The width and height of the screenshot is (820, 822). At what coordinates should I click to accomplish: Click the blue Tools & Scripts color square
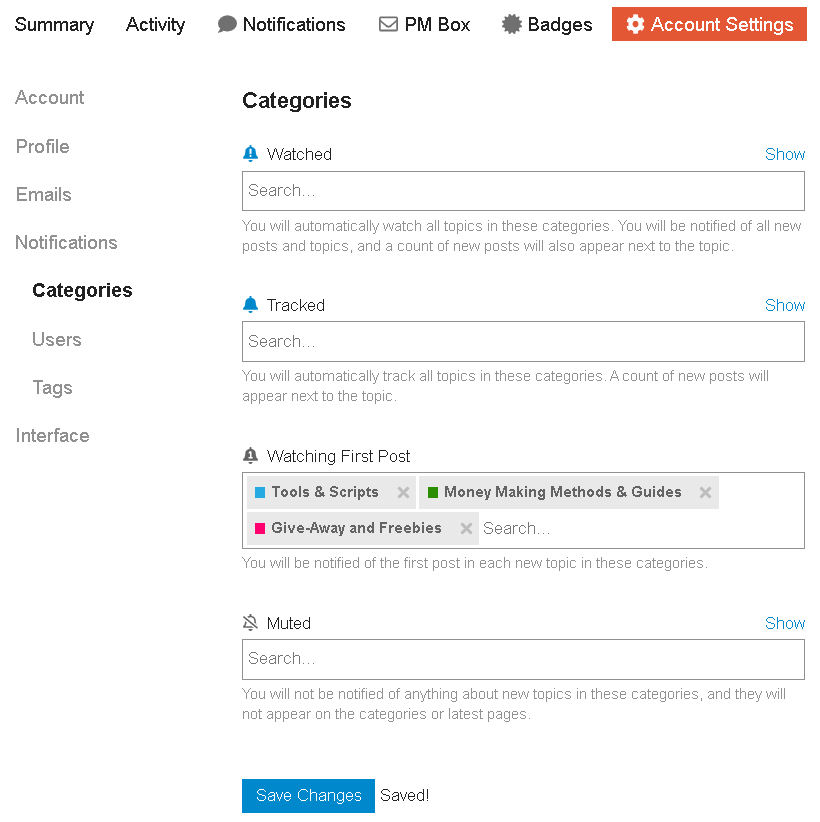tap(260, 492)
